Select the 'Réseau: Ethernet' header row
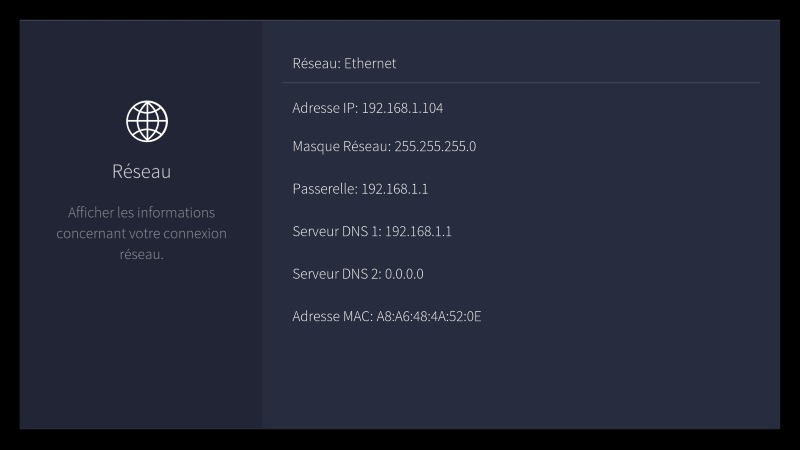The width and height of the screenshot is (800, 450). [344, 63]
